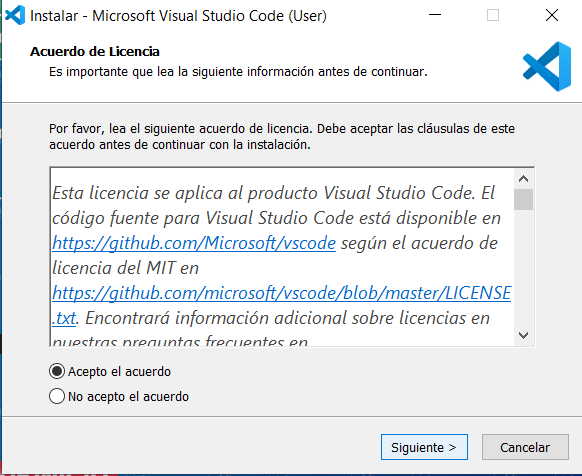
Task: Click the "Acuerdo de Licencia" heading
Action: pyautogui.click(x=95, y=52)
